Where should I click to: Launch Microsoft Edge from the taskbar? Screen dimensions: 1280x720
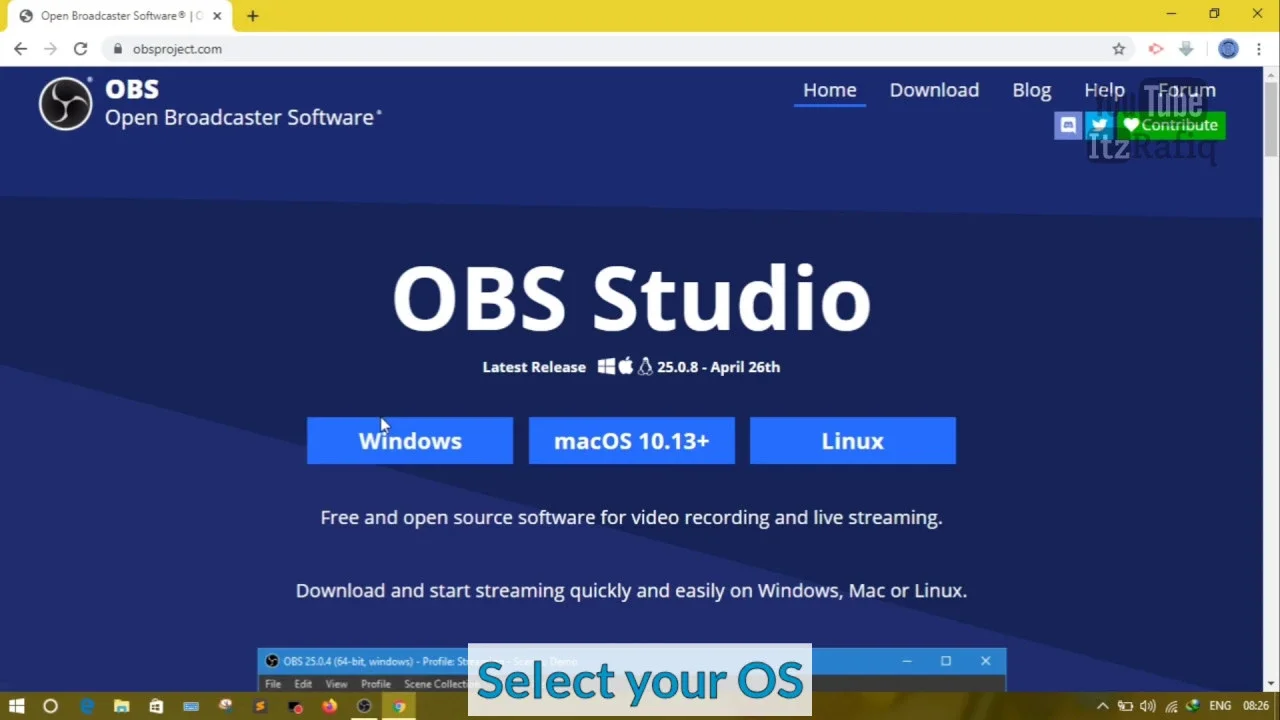[87, 706]
